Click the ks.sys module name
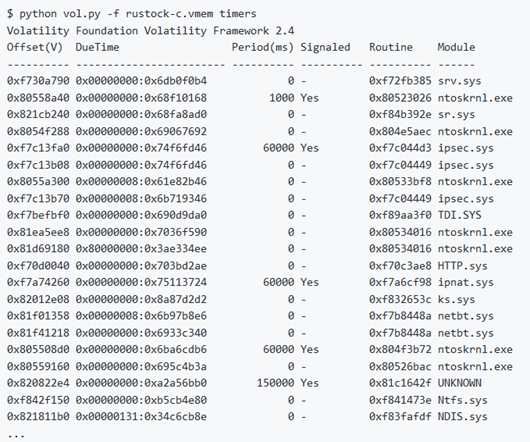This screenshot has height=442, width=530. 456,299
